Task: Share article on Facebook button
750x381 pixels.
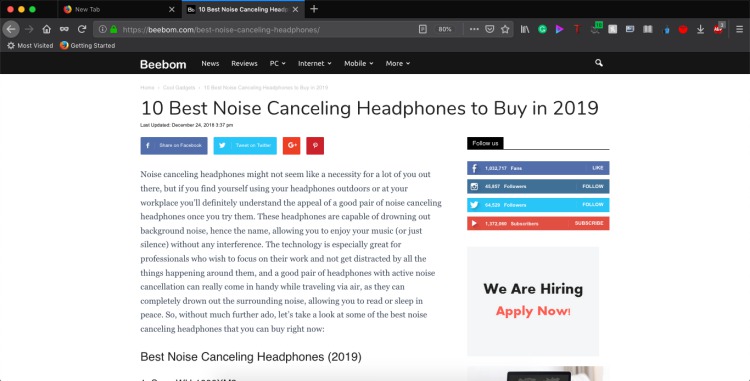Action: (x=174, y=146)
